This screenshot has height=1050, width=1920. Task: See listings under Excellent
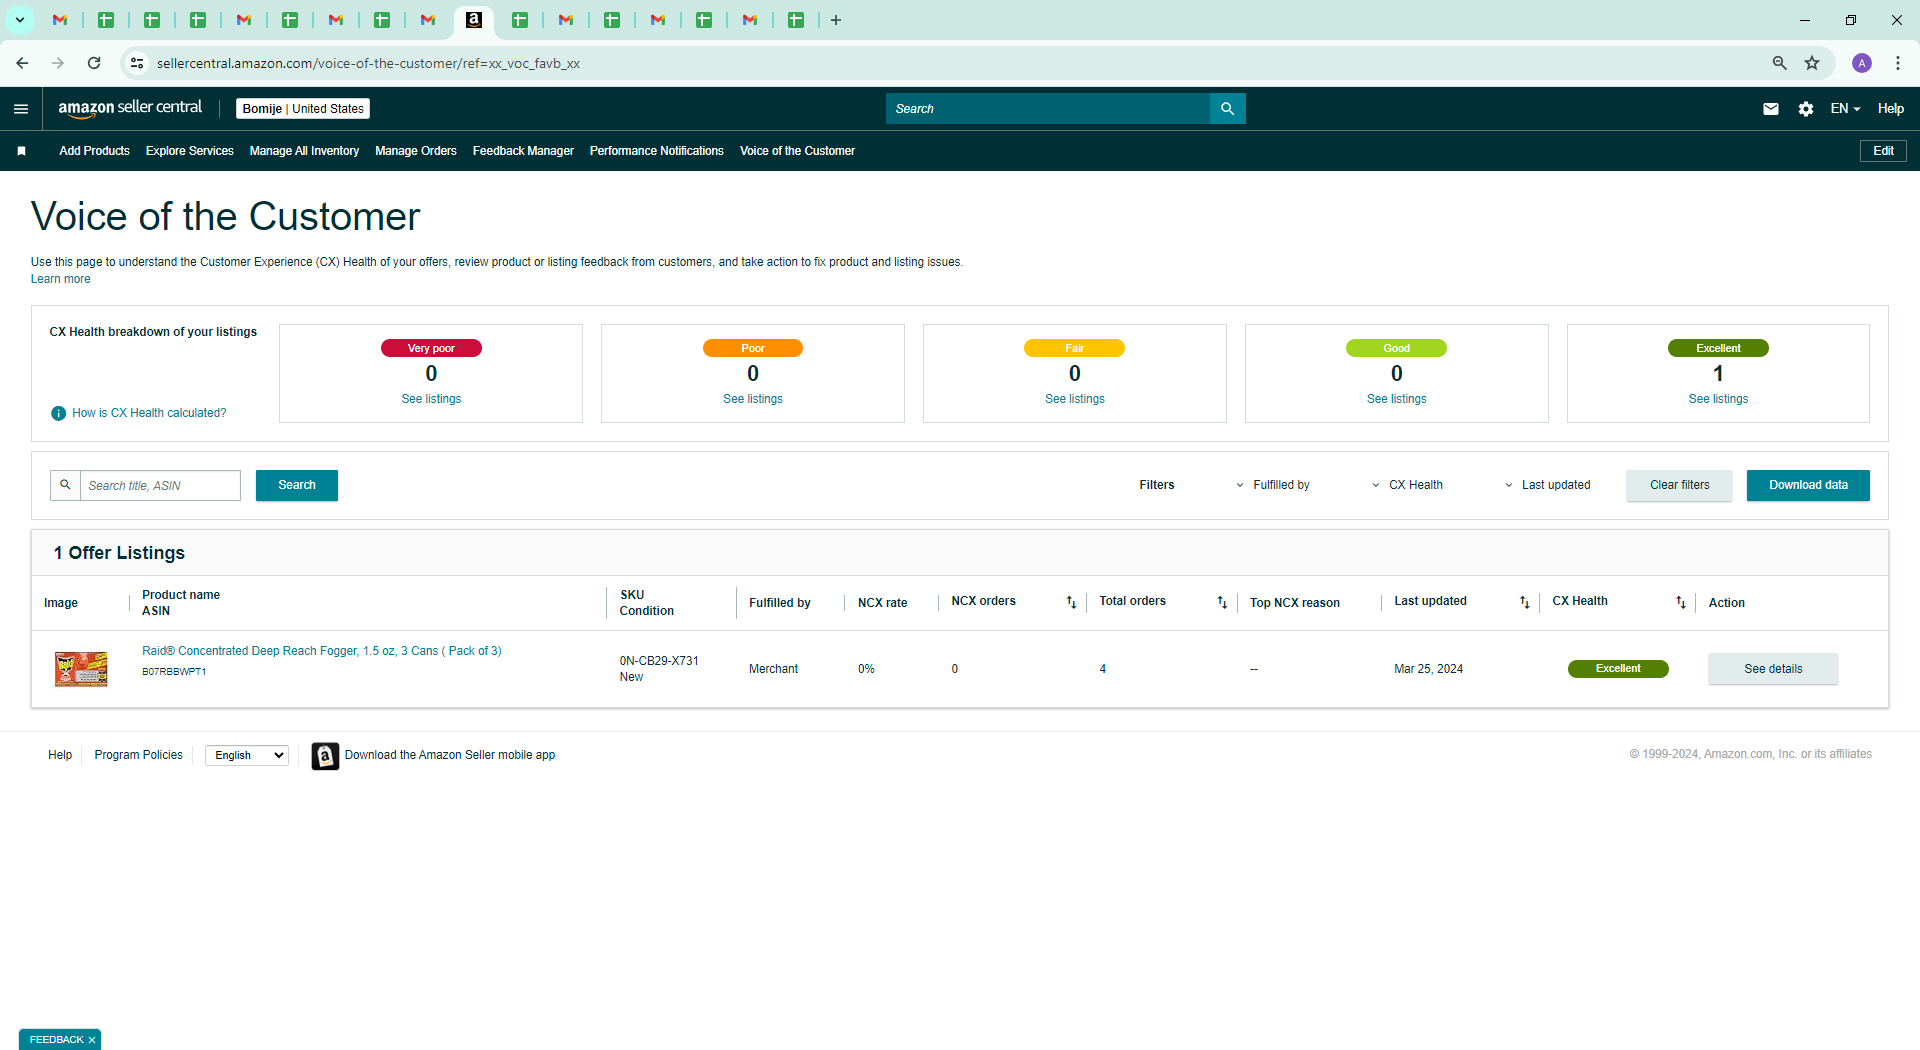[x=1719, y=399]
